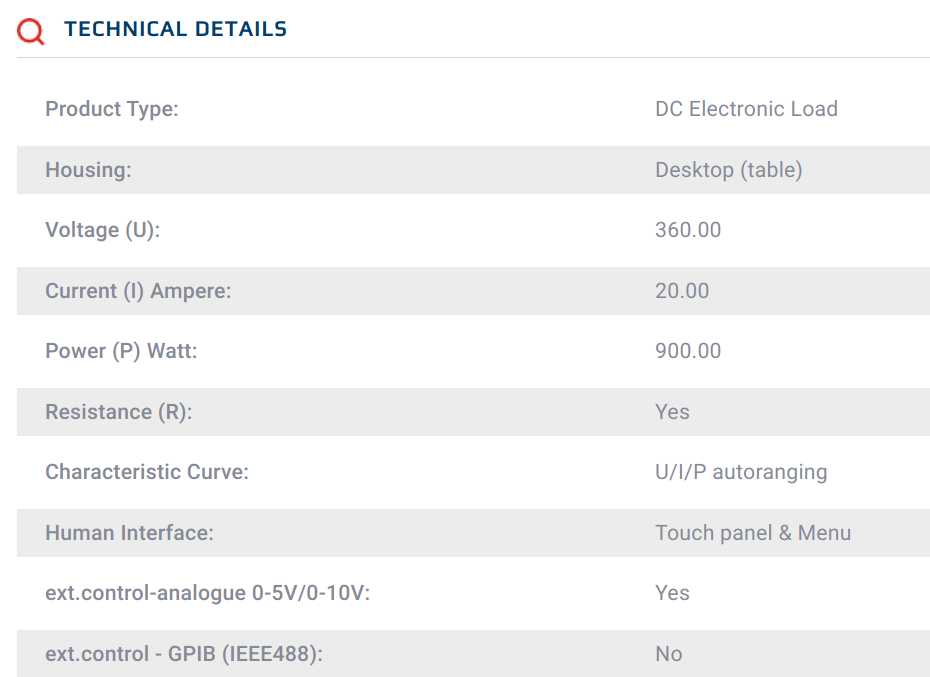Click the ext.control-analogue 0-5V/0-10V label
Viewport: 930px width, 677px height.
point(207,593)
